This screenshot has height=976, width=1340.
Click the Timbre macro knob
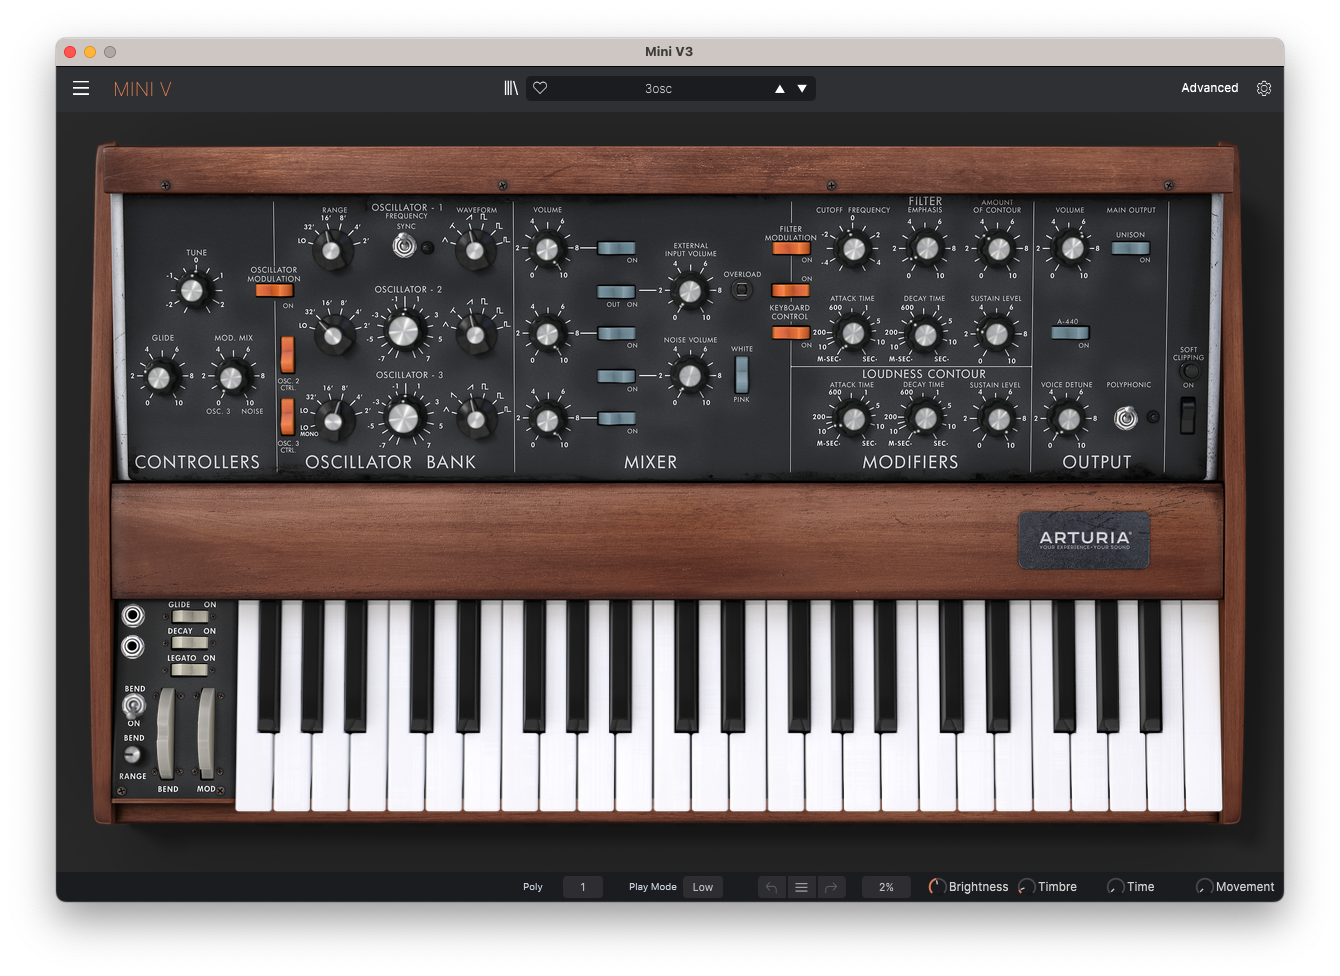click(x=1026, y=887)
